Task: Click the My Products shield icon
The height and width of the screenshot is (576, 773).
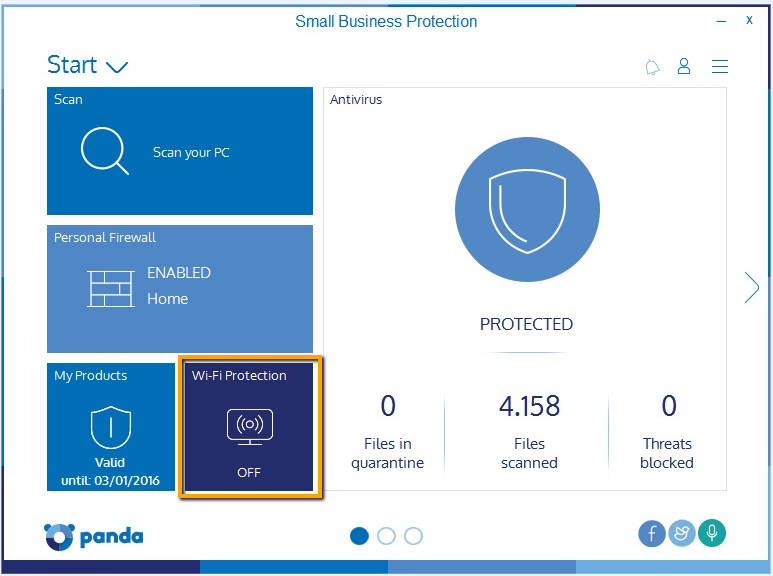Action: coord(111,427)
